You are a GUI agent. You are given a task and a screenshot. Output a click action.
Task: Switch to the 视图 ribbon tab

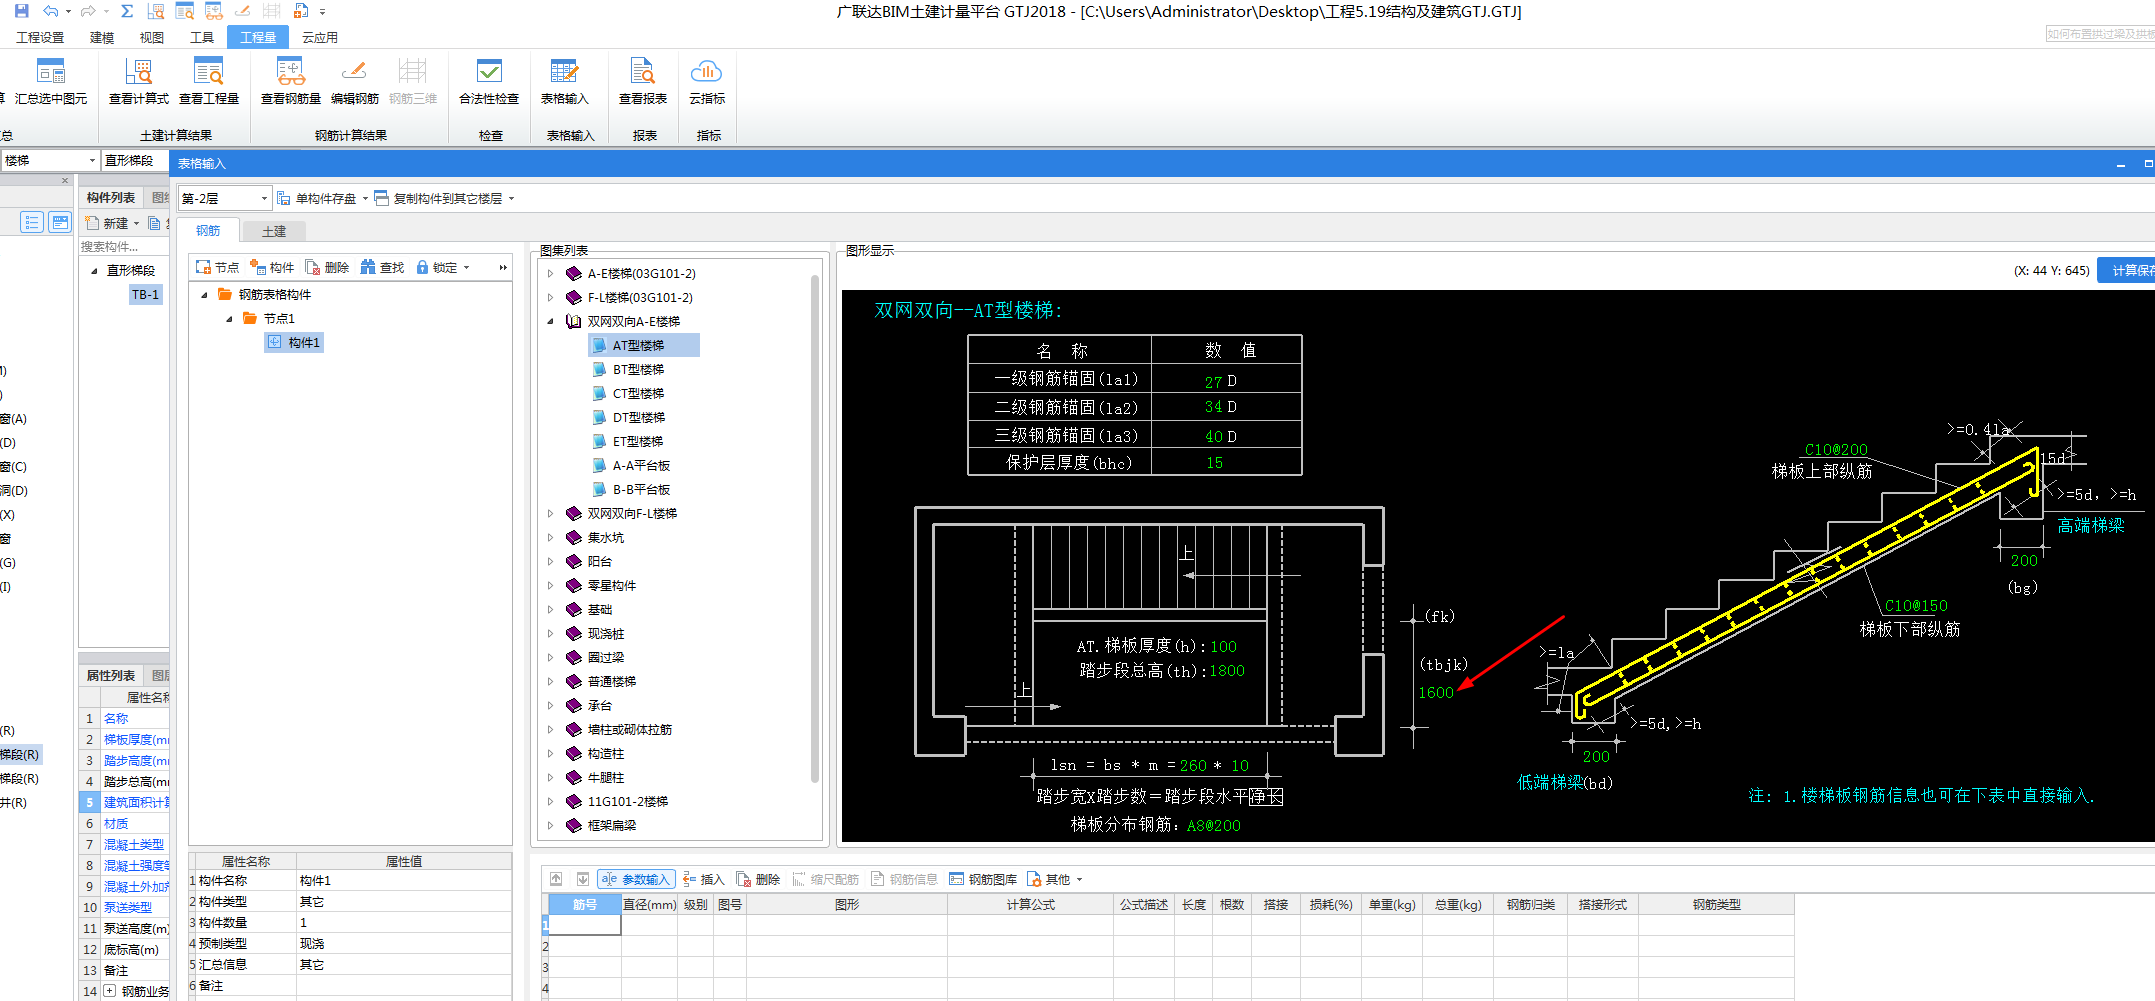(x=152, y=37)
